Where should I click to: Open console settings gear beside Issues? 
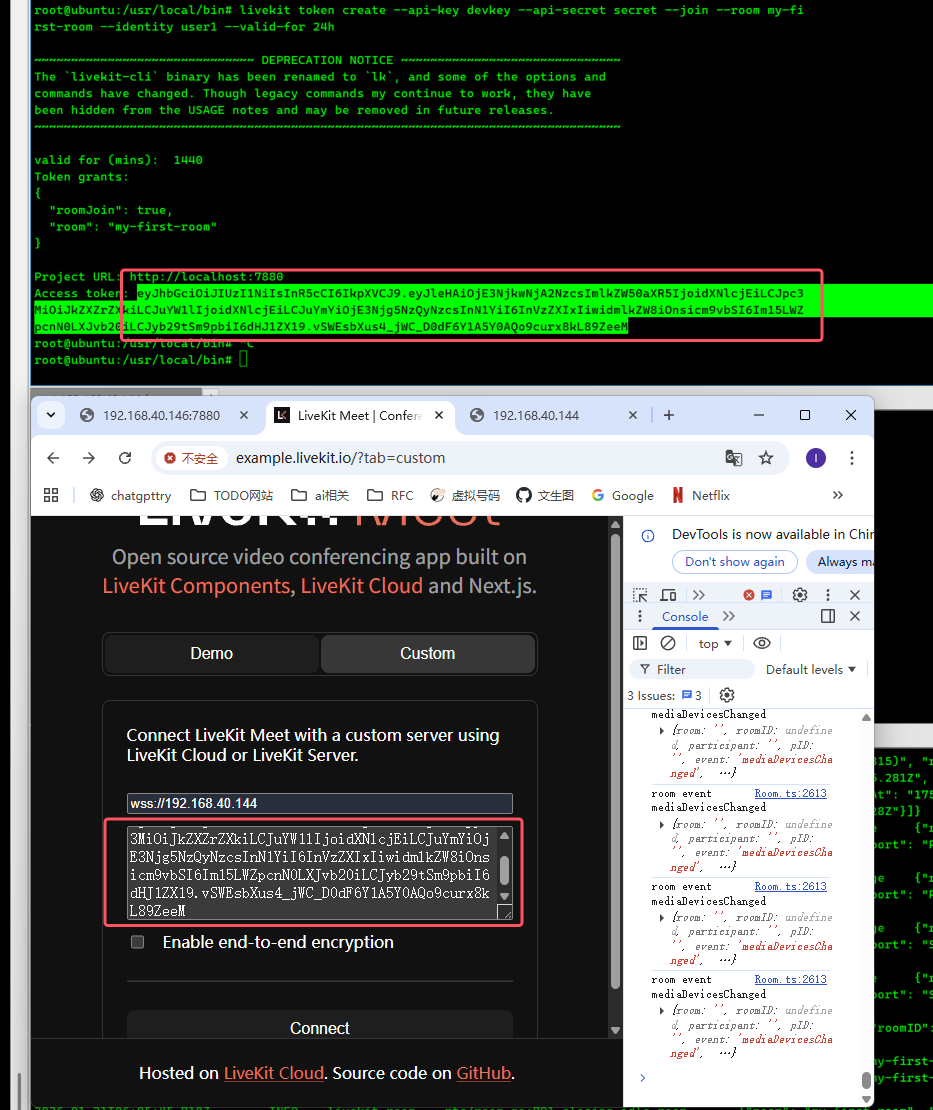pos(727,696)
